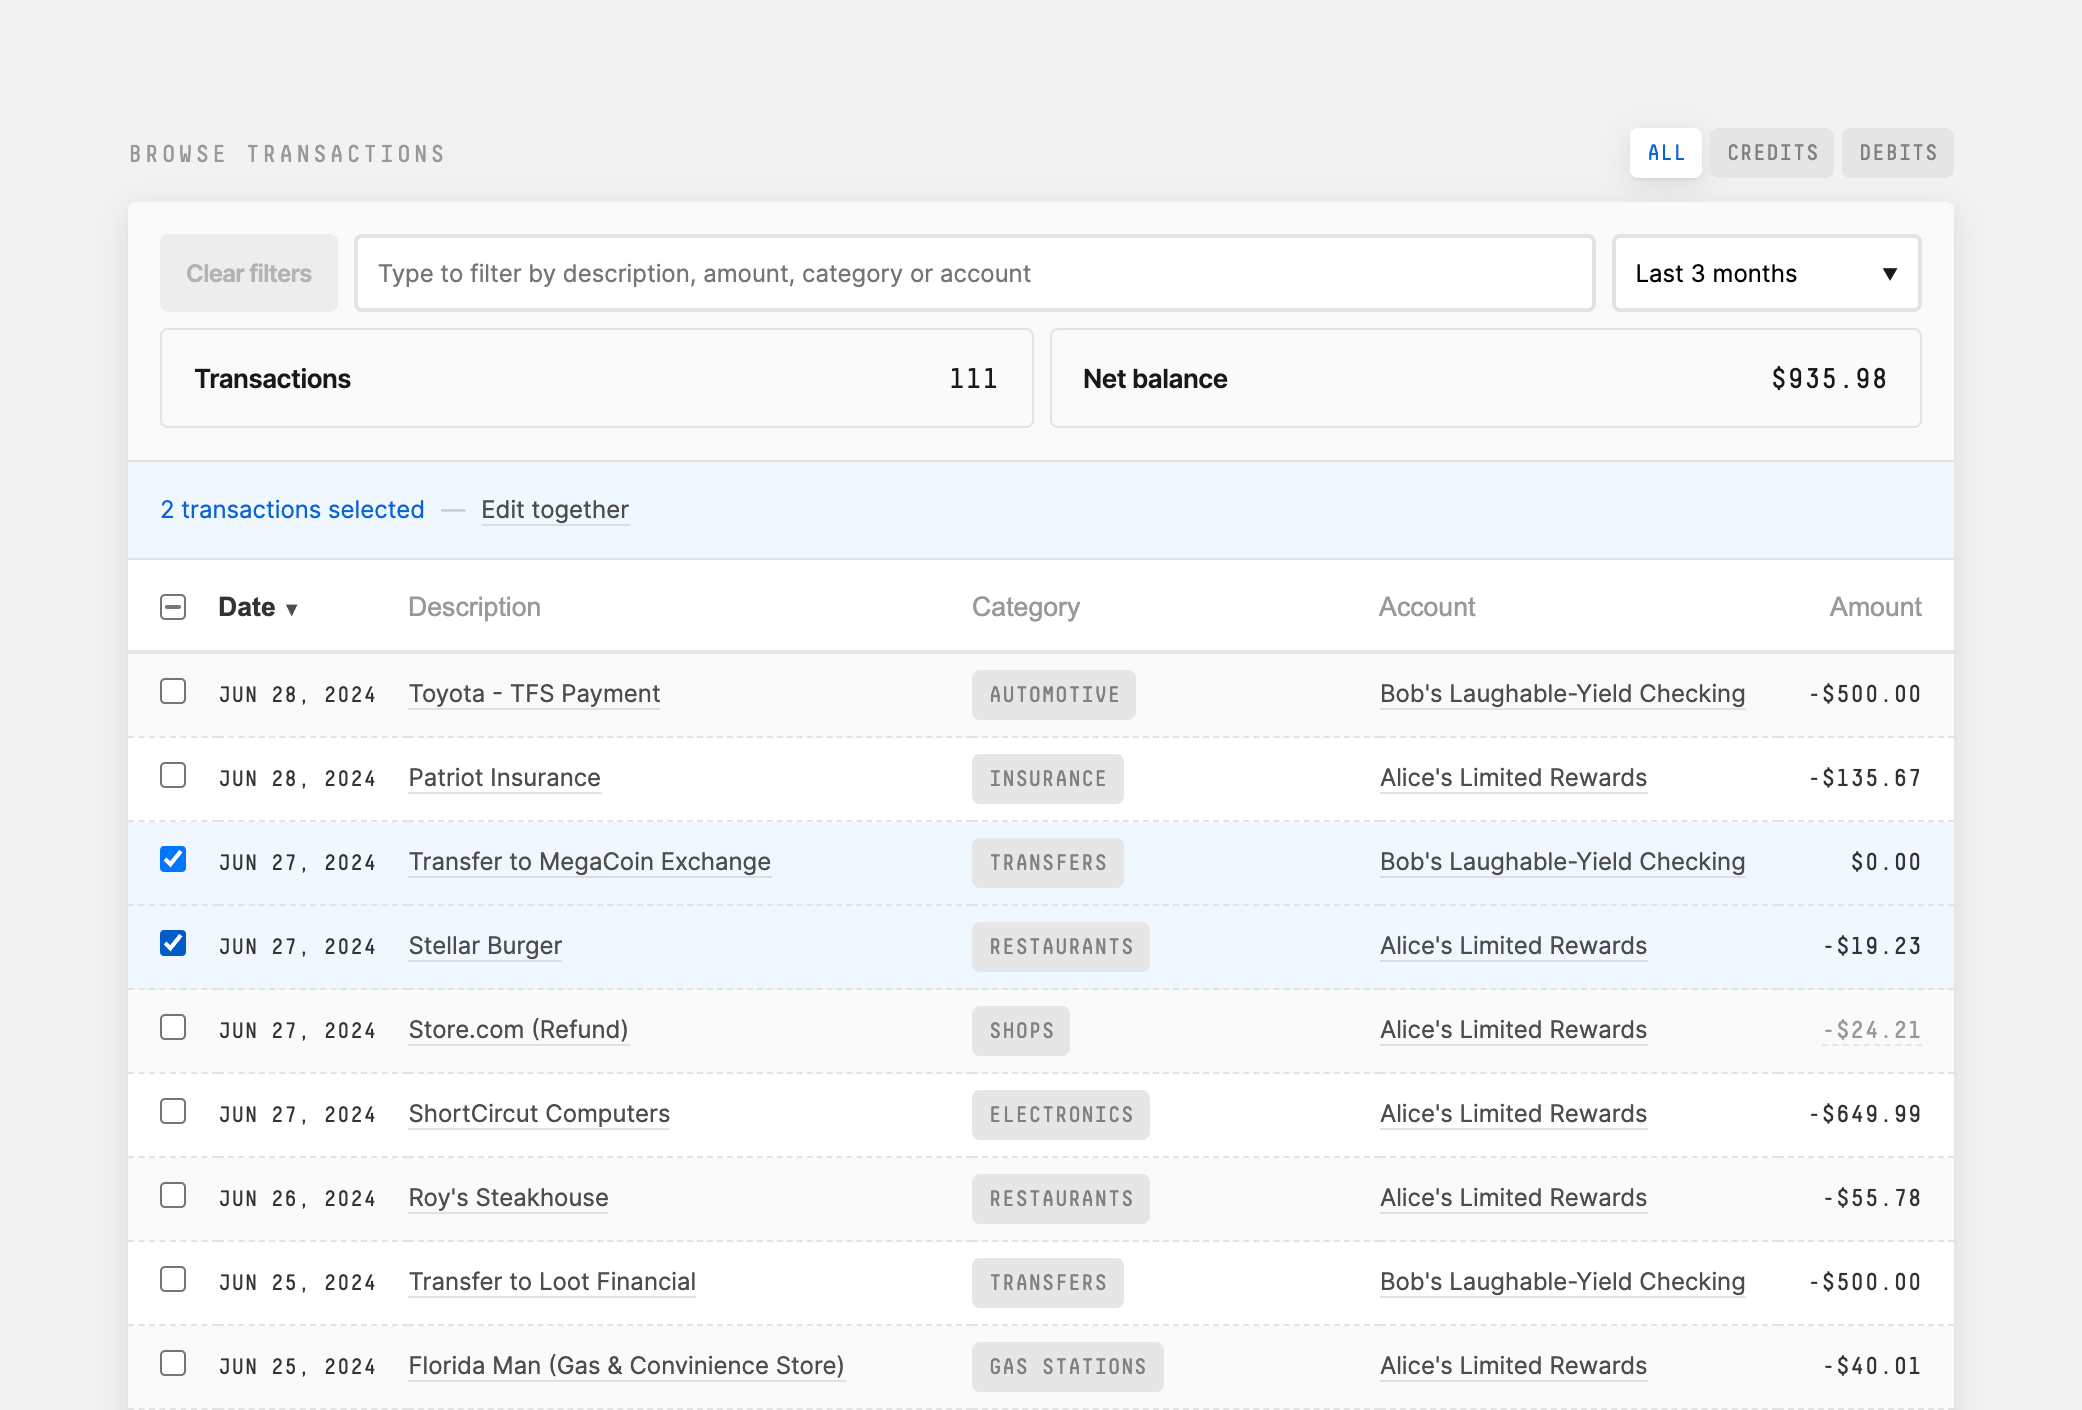
Task: Click the Net balance $935.98 value
Action: coord(1829,379)
